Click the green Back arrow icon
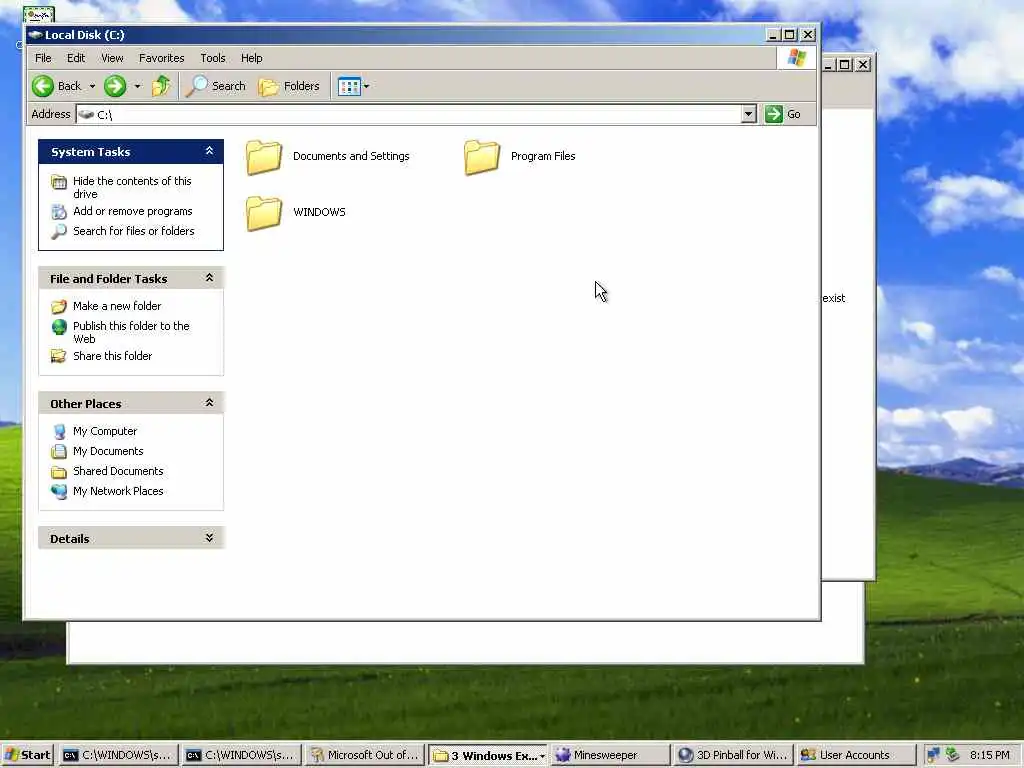Screen dimensions: 1024x768 point(43,86)
